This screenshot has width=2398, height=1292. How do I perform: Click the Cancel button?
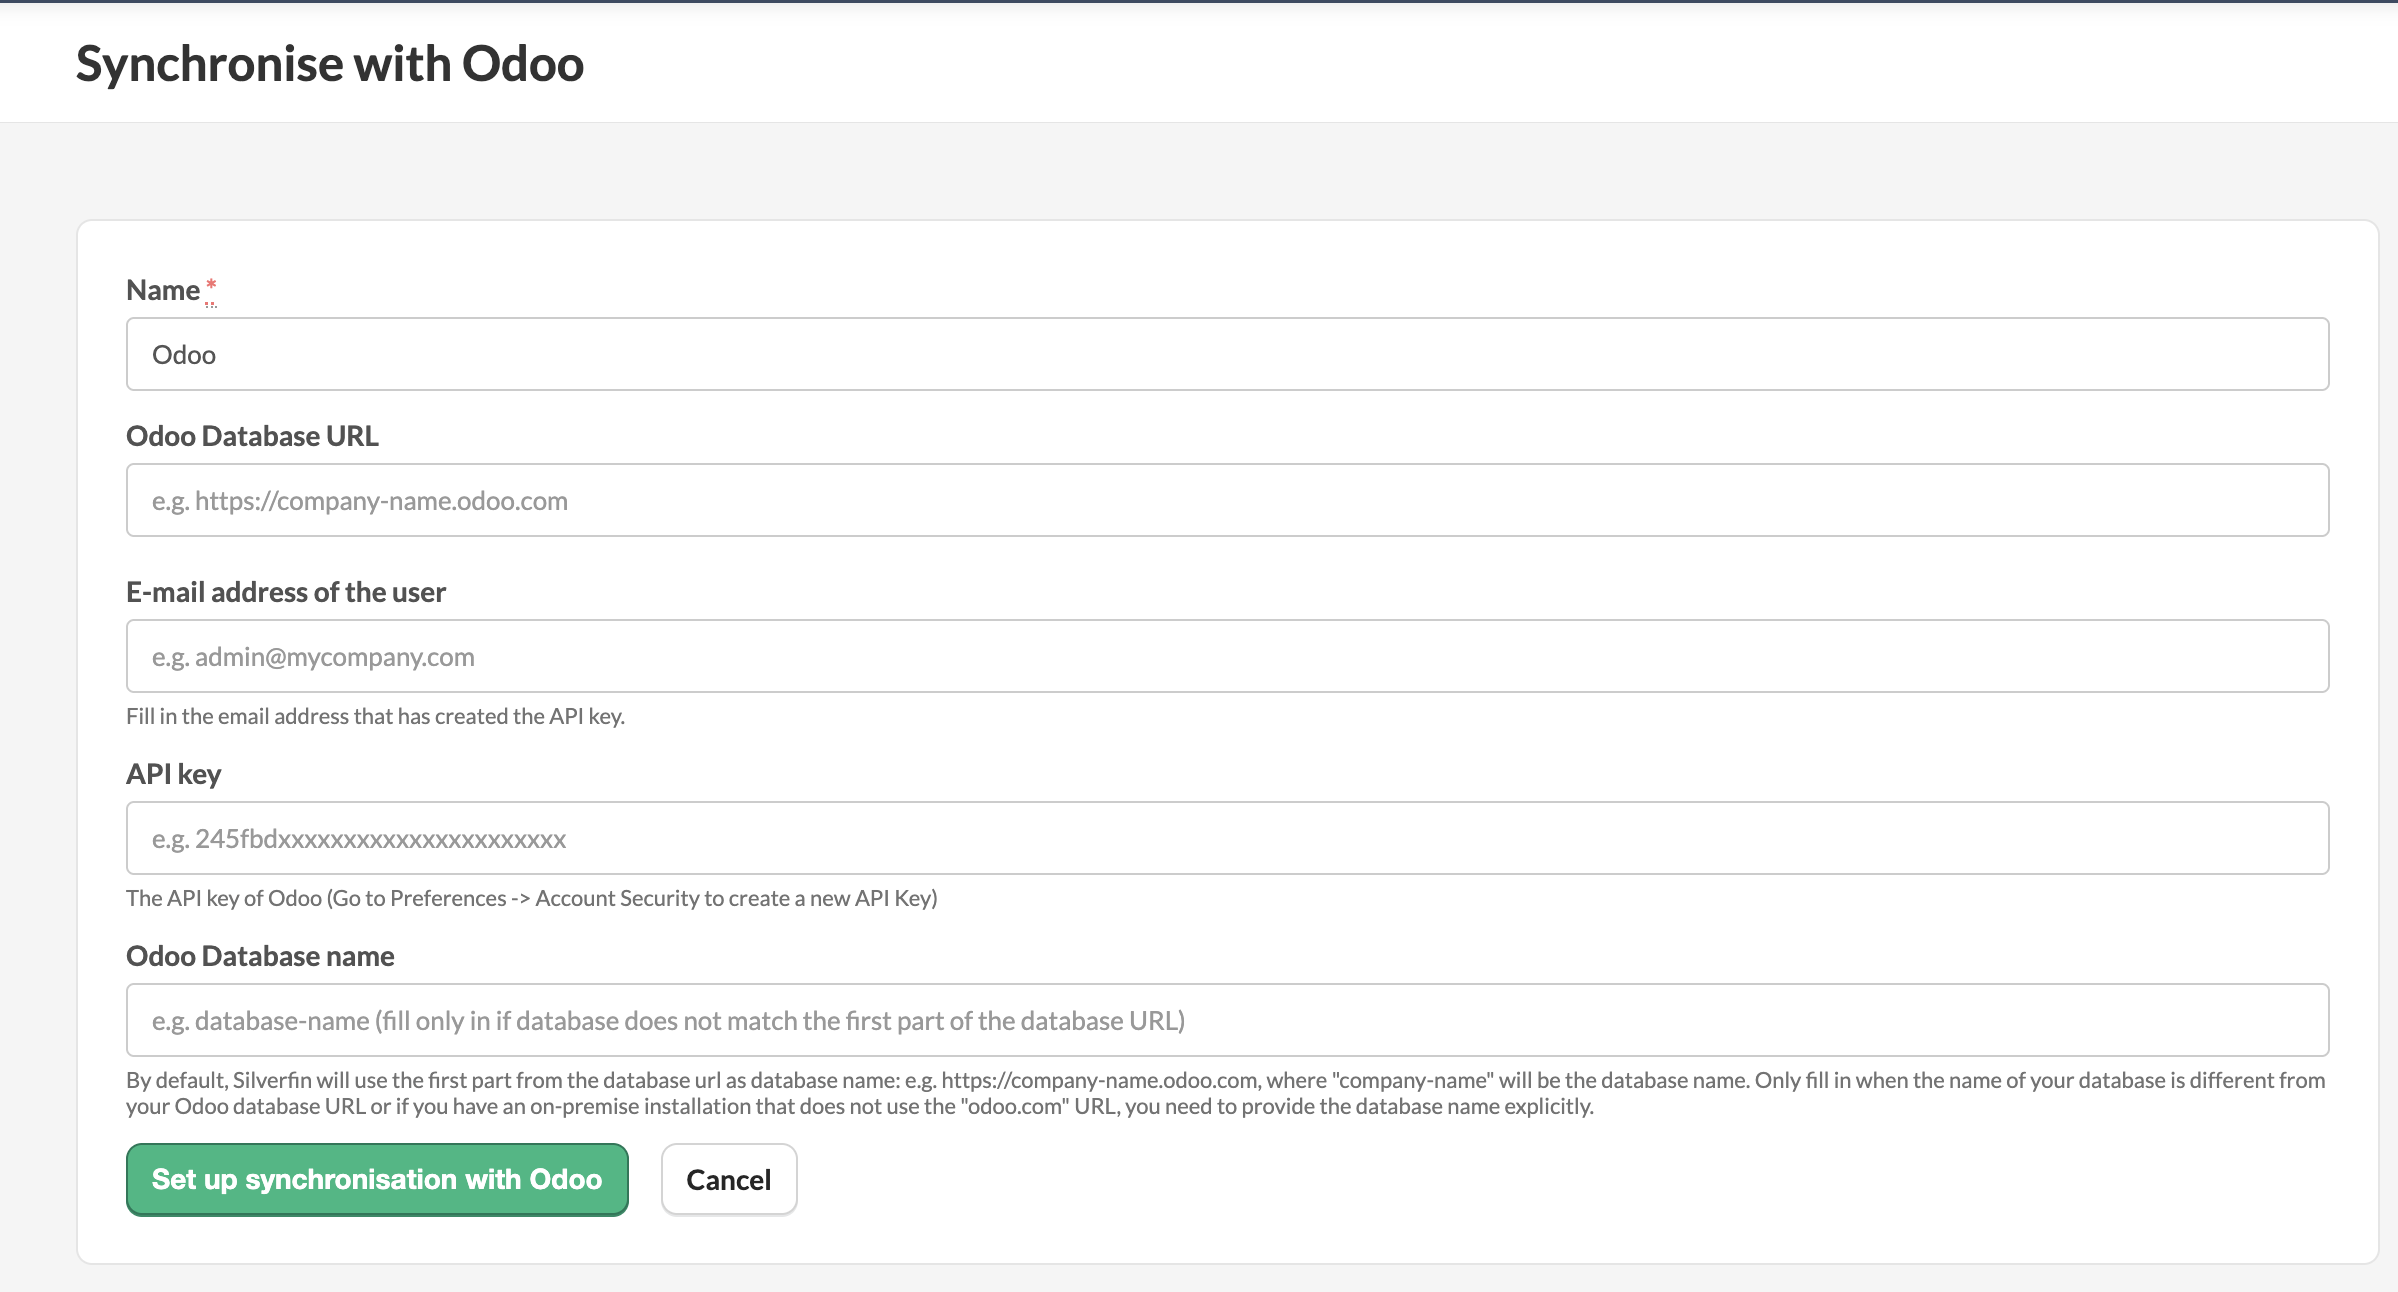point(728,1180)
